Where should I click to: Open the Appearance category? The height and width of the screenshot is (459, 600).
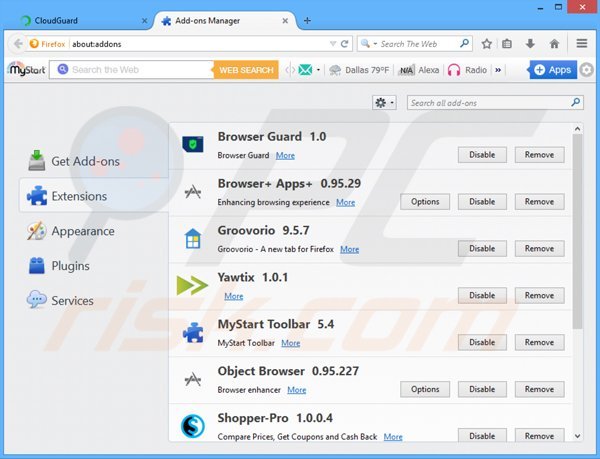(x=71, y=231)
